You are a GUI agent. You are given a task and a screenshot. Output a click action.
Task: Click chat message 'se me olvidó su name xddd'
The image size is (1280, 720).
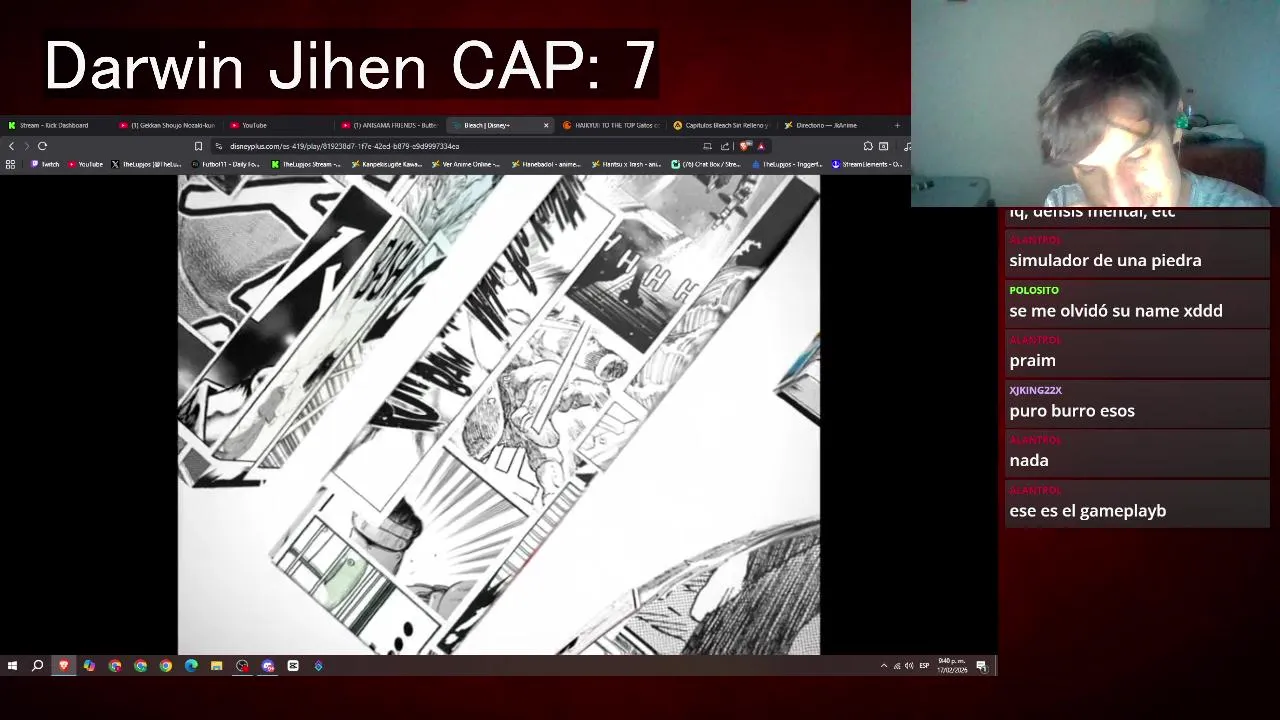coord(1116,311)
